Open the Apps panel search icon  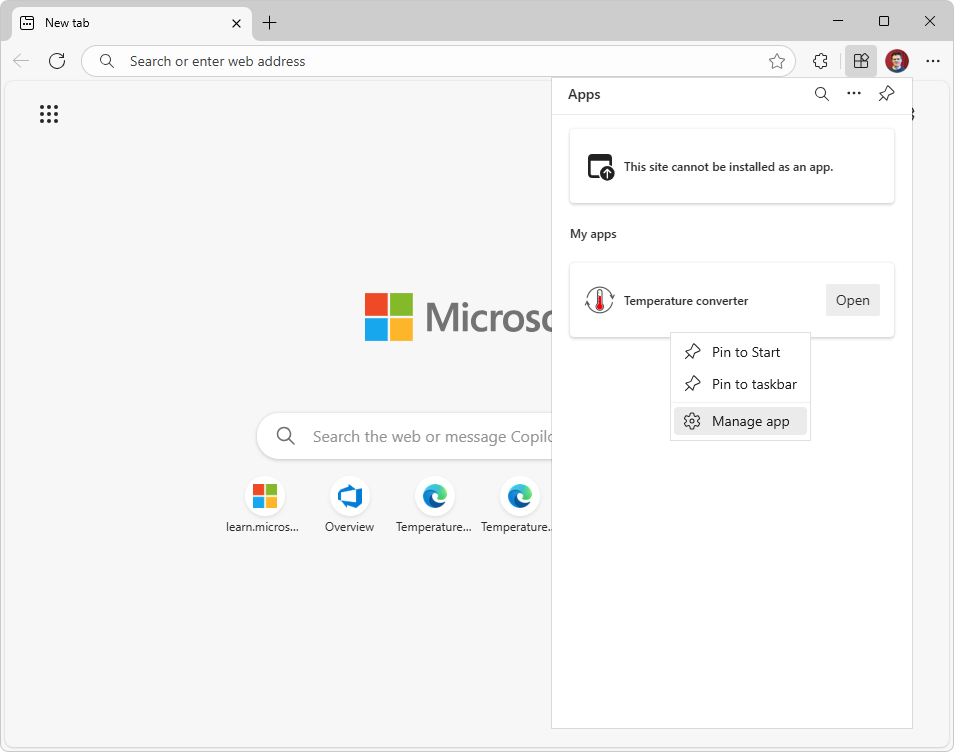[821, 93]
